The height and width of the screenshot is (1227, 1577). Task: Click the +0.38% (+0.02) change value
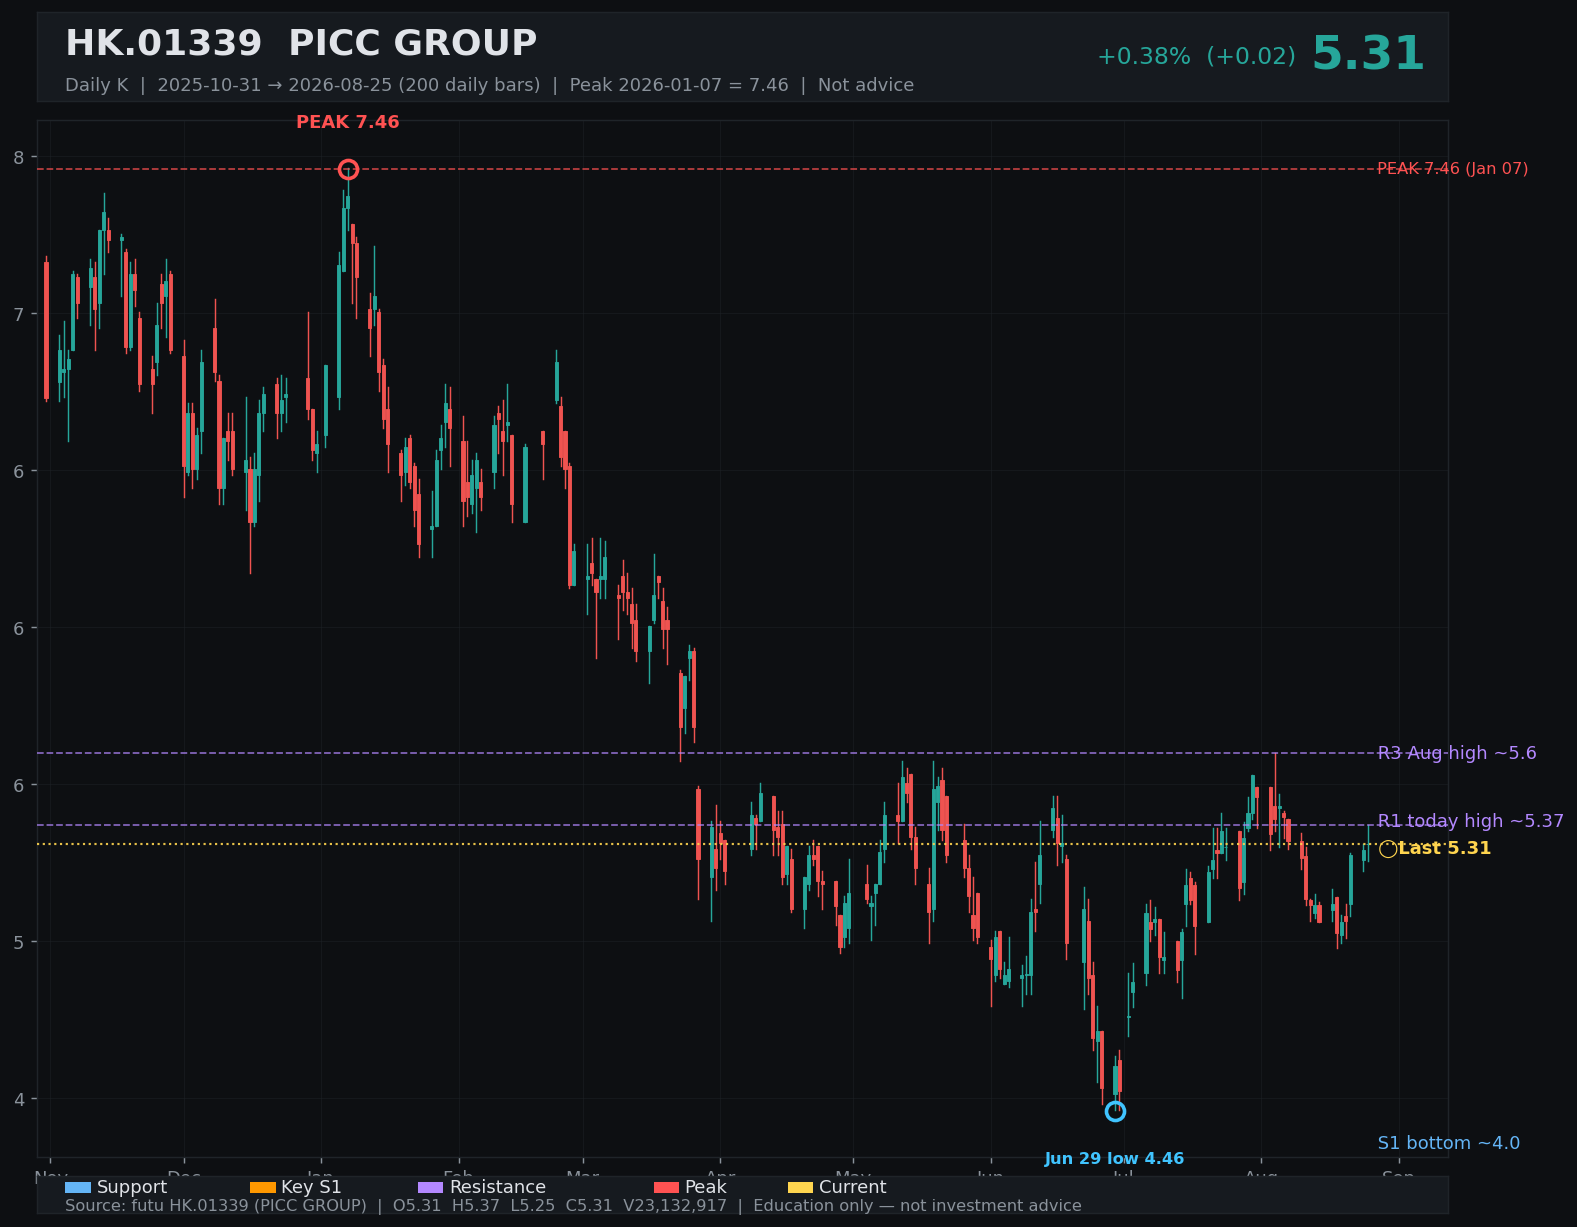pyautogui.click(x=1196, y=57)
